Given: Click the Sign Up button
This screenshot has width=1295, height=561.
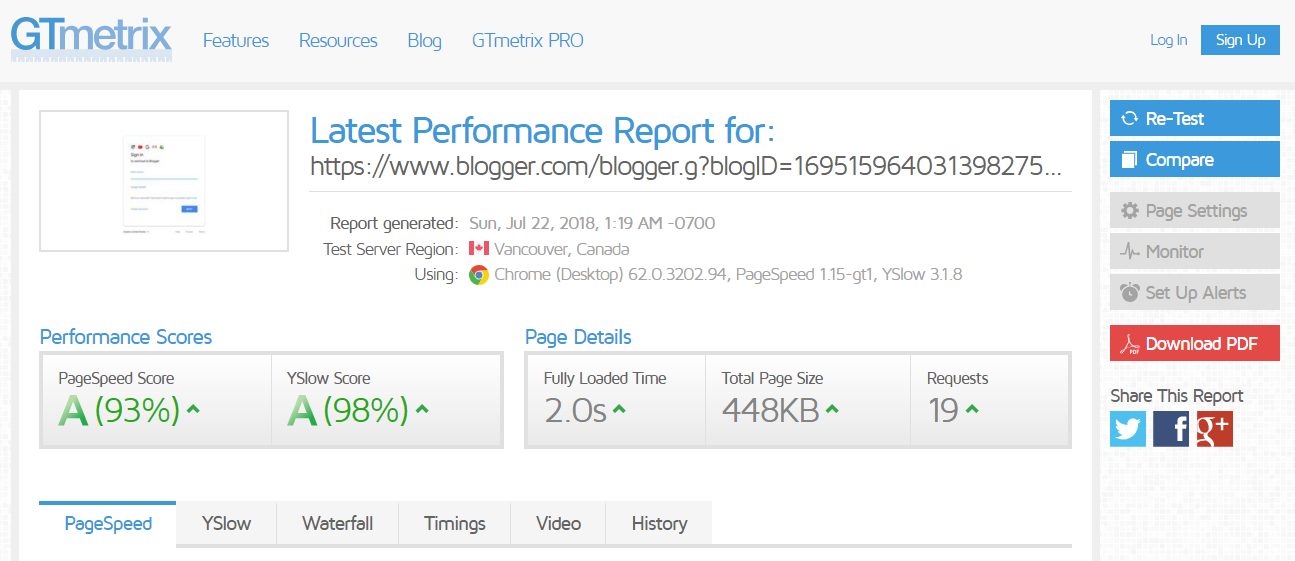Looking at the screenshot, I should 1240,40.
